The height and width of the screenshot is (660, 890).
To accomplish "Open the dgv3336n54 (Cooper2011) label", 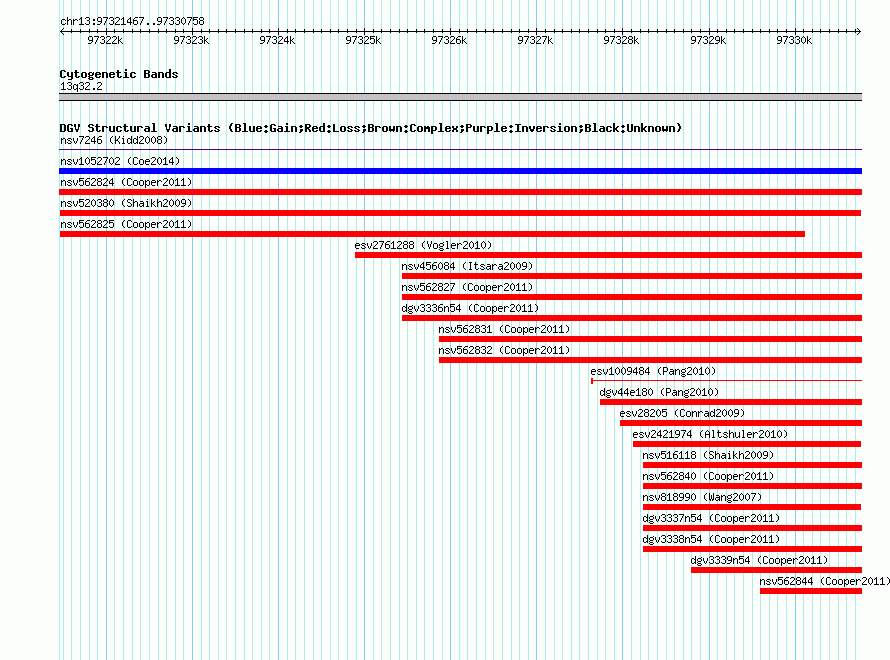I will (470, 308).
